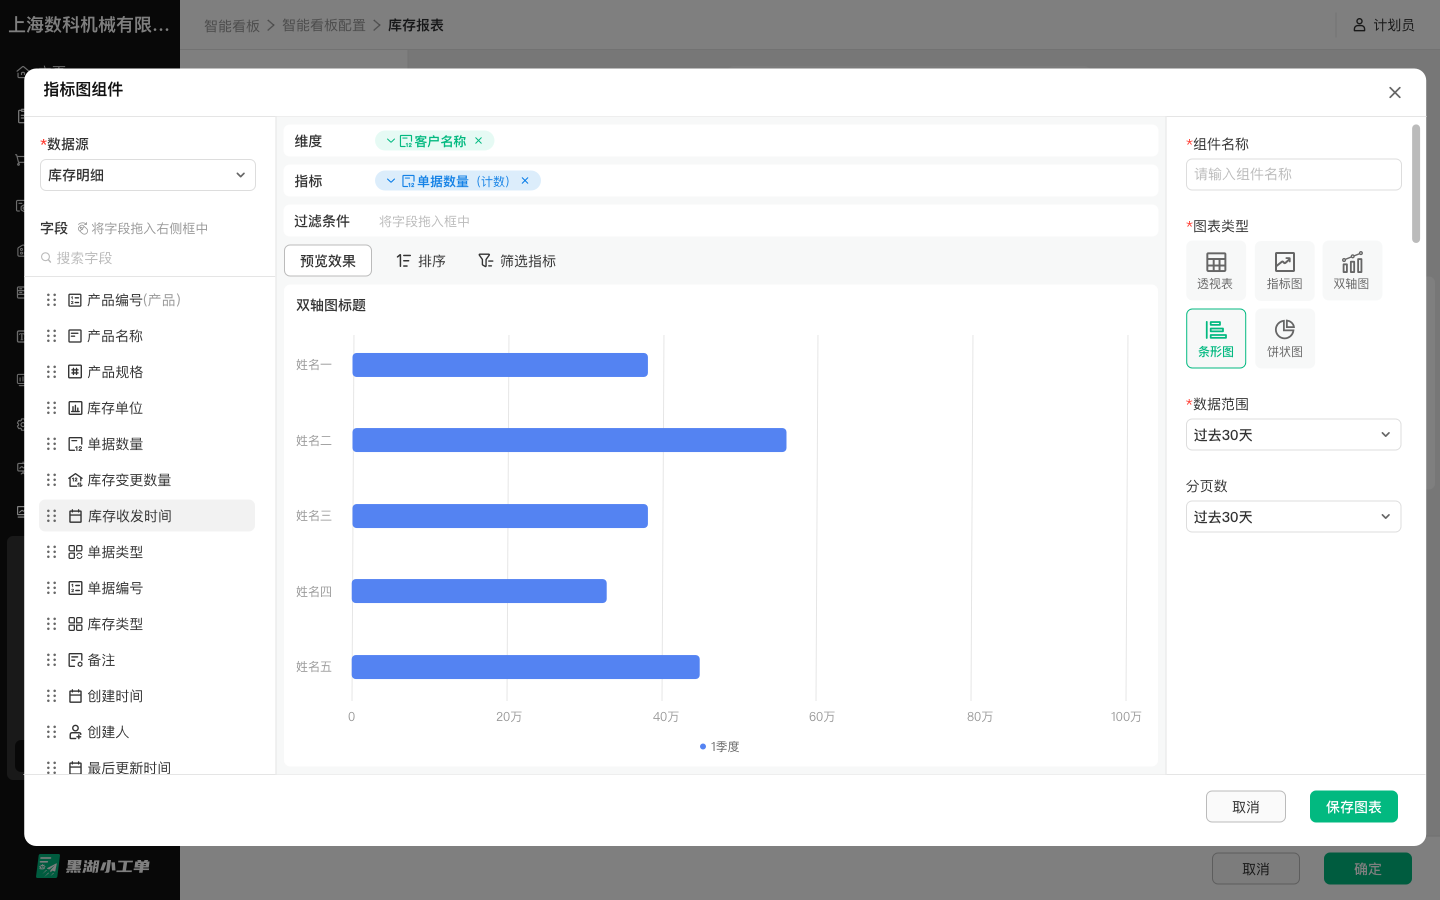Open the 排序 sorting option
Screen dimensions: 1440x900
point(421,260)
